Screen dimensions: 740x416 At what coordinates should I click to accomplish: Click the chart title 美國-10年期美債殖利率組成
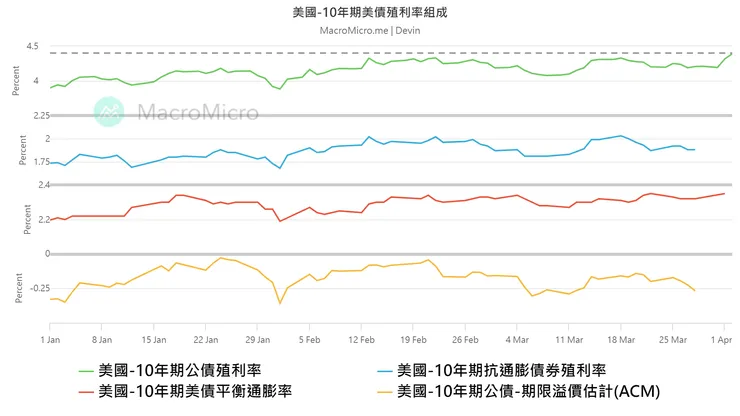(x=369, y=12)
